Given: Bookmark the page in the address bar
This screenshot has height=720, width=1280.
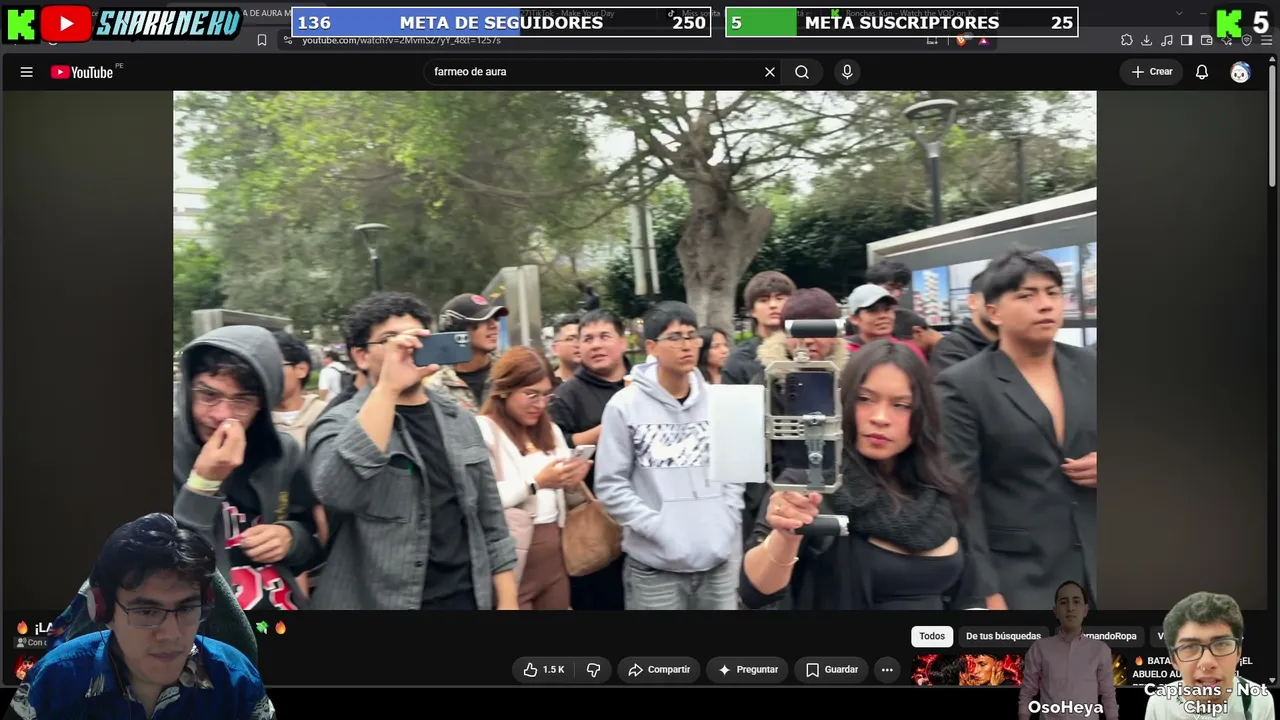Looking at the screenshot, I should [262, 40].
